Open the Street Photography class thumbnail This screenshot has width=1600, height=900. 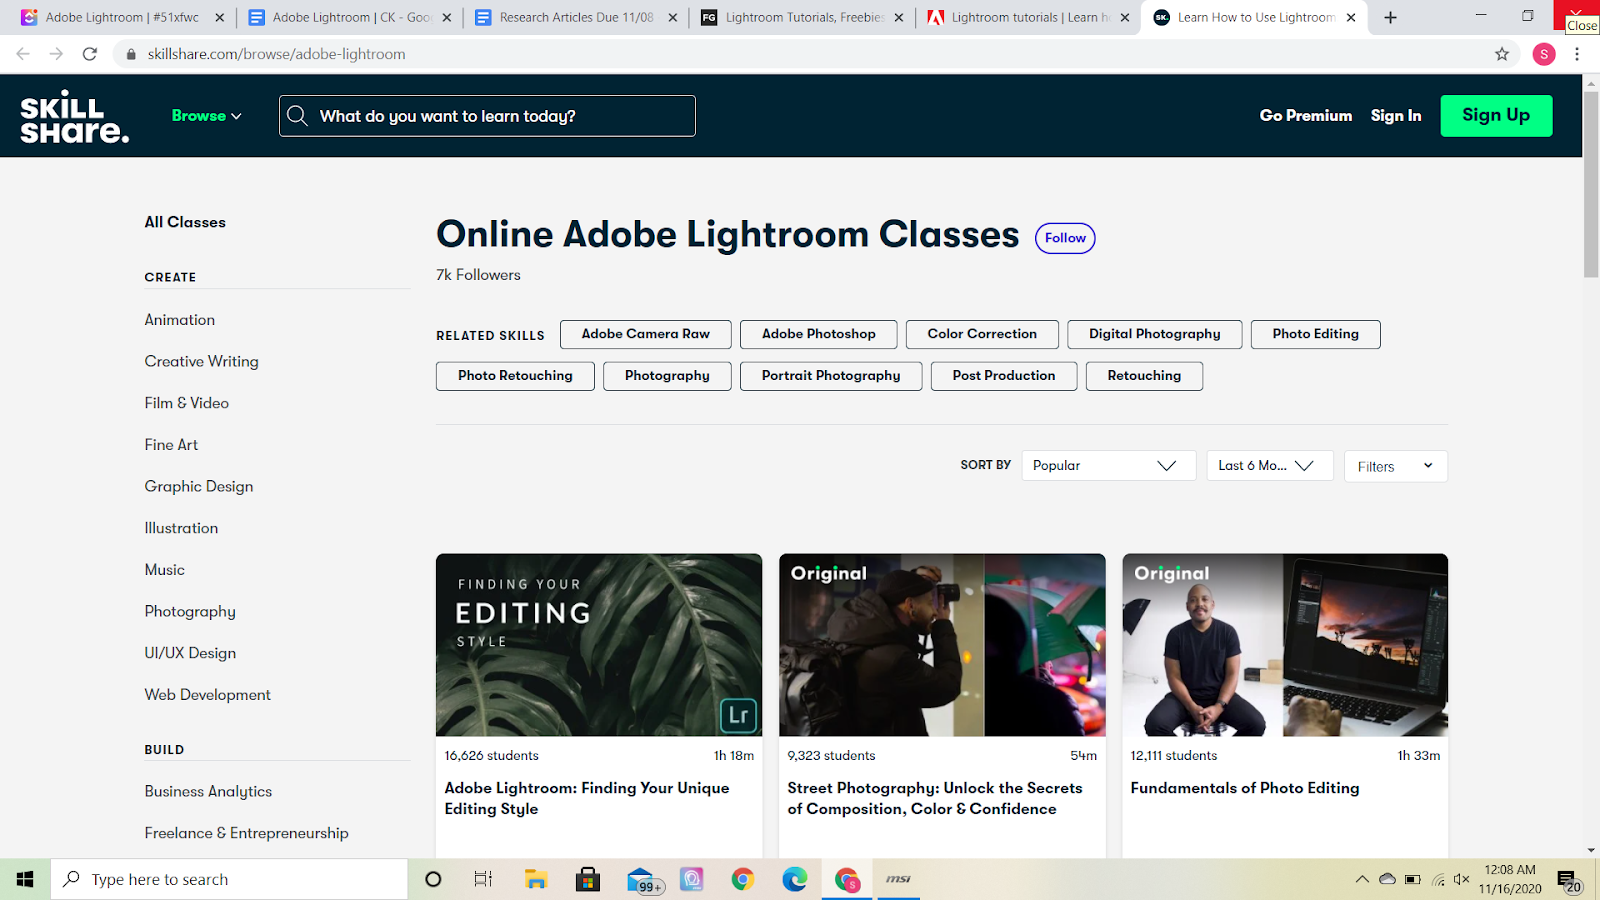(942, 645)
